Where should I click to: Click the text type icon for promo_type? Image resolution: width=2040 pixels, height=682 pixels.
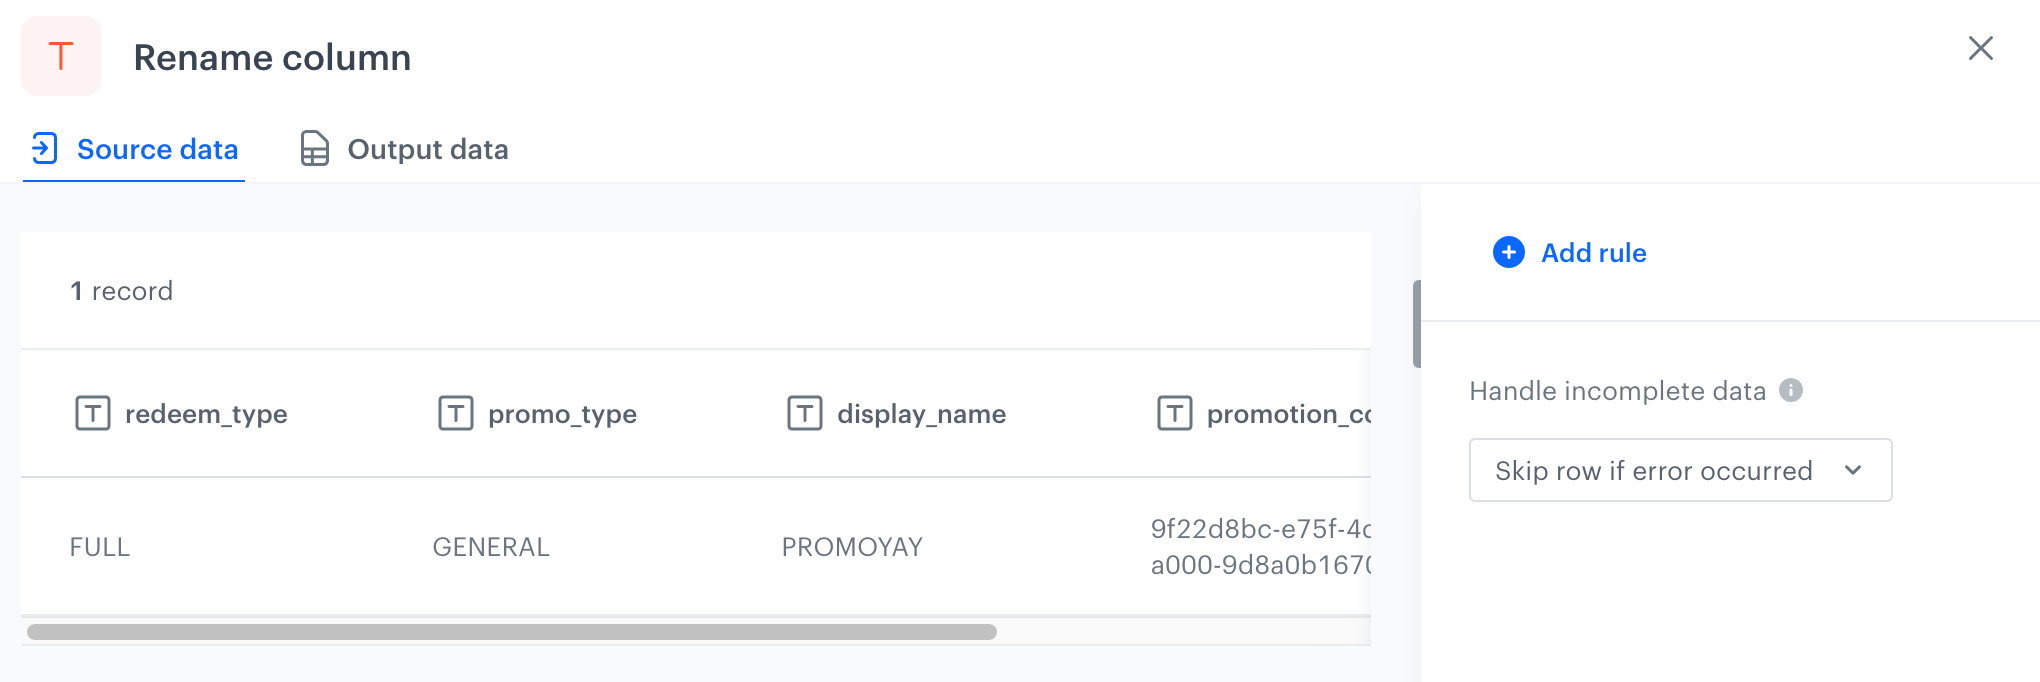456,413
